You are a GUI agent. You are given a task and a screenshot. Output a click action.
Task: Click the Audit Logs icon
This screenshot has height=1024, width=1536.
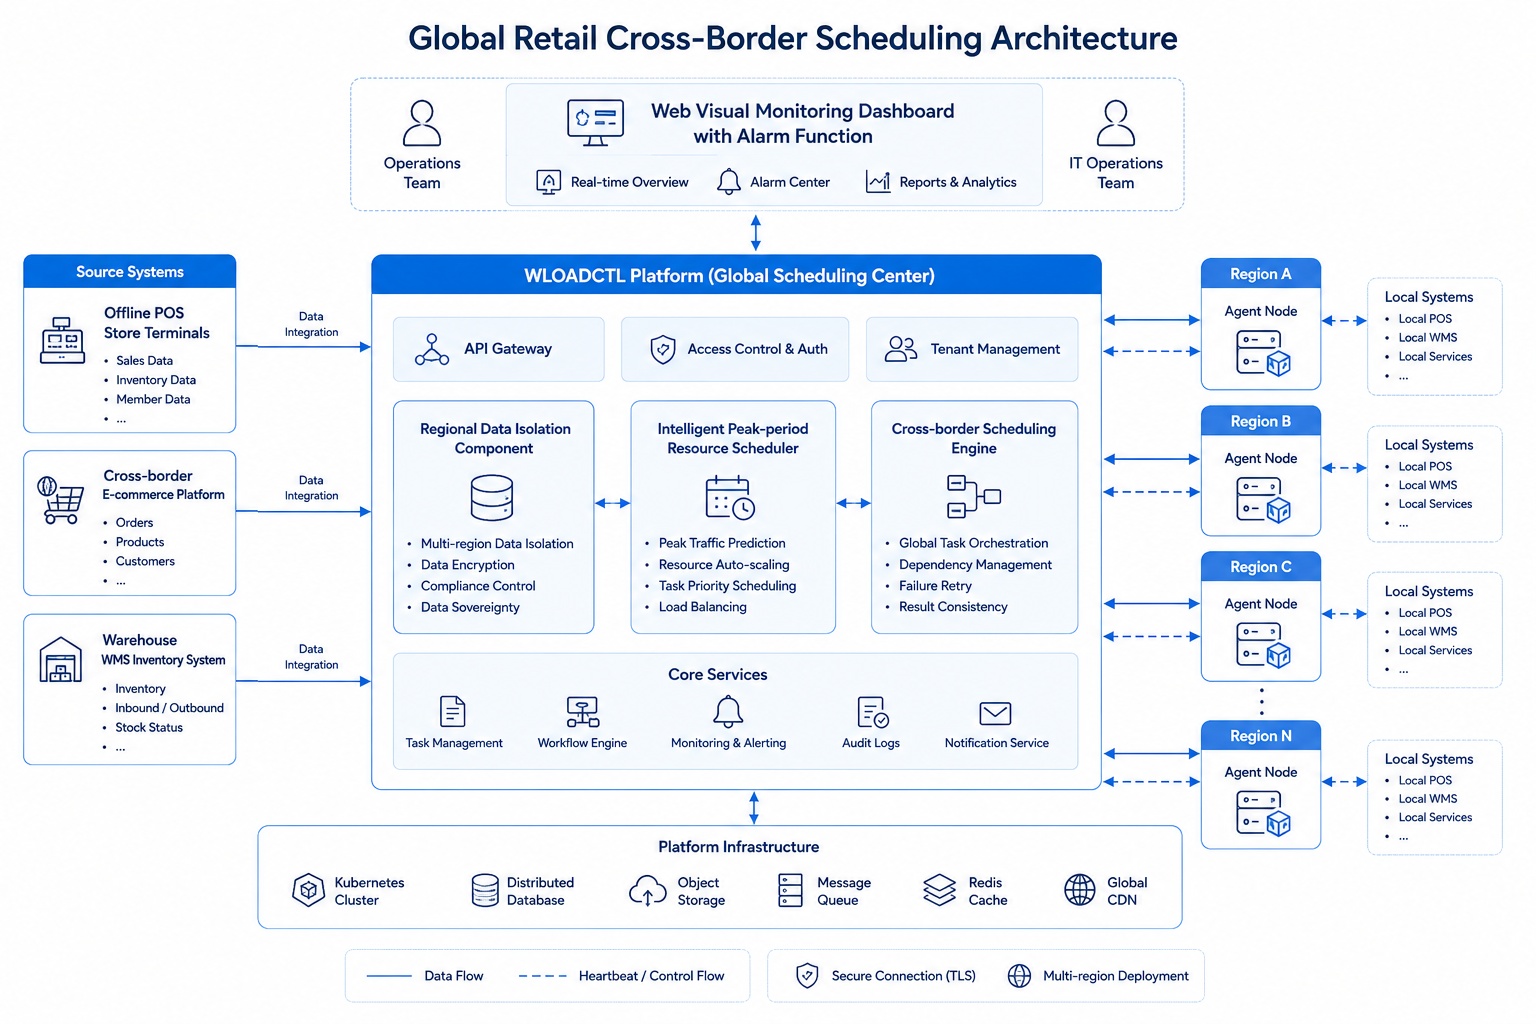point(873,712)
